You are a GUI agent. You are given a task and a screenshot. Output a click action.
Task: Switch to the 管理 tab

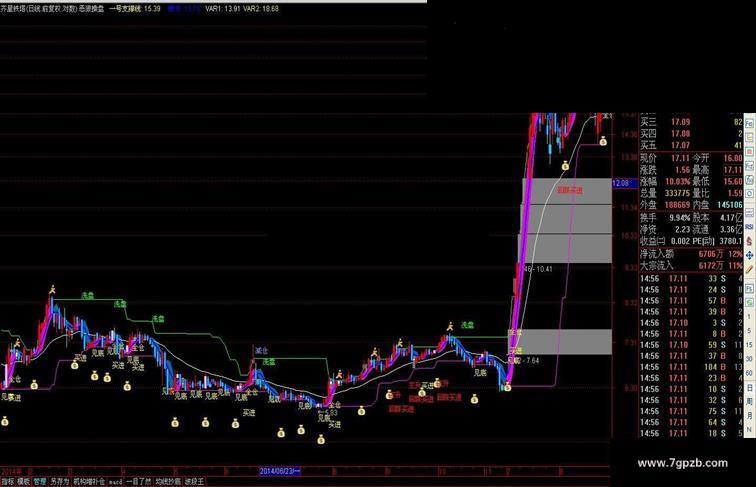click(40, 481)
